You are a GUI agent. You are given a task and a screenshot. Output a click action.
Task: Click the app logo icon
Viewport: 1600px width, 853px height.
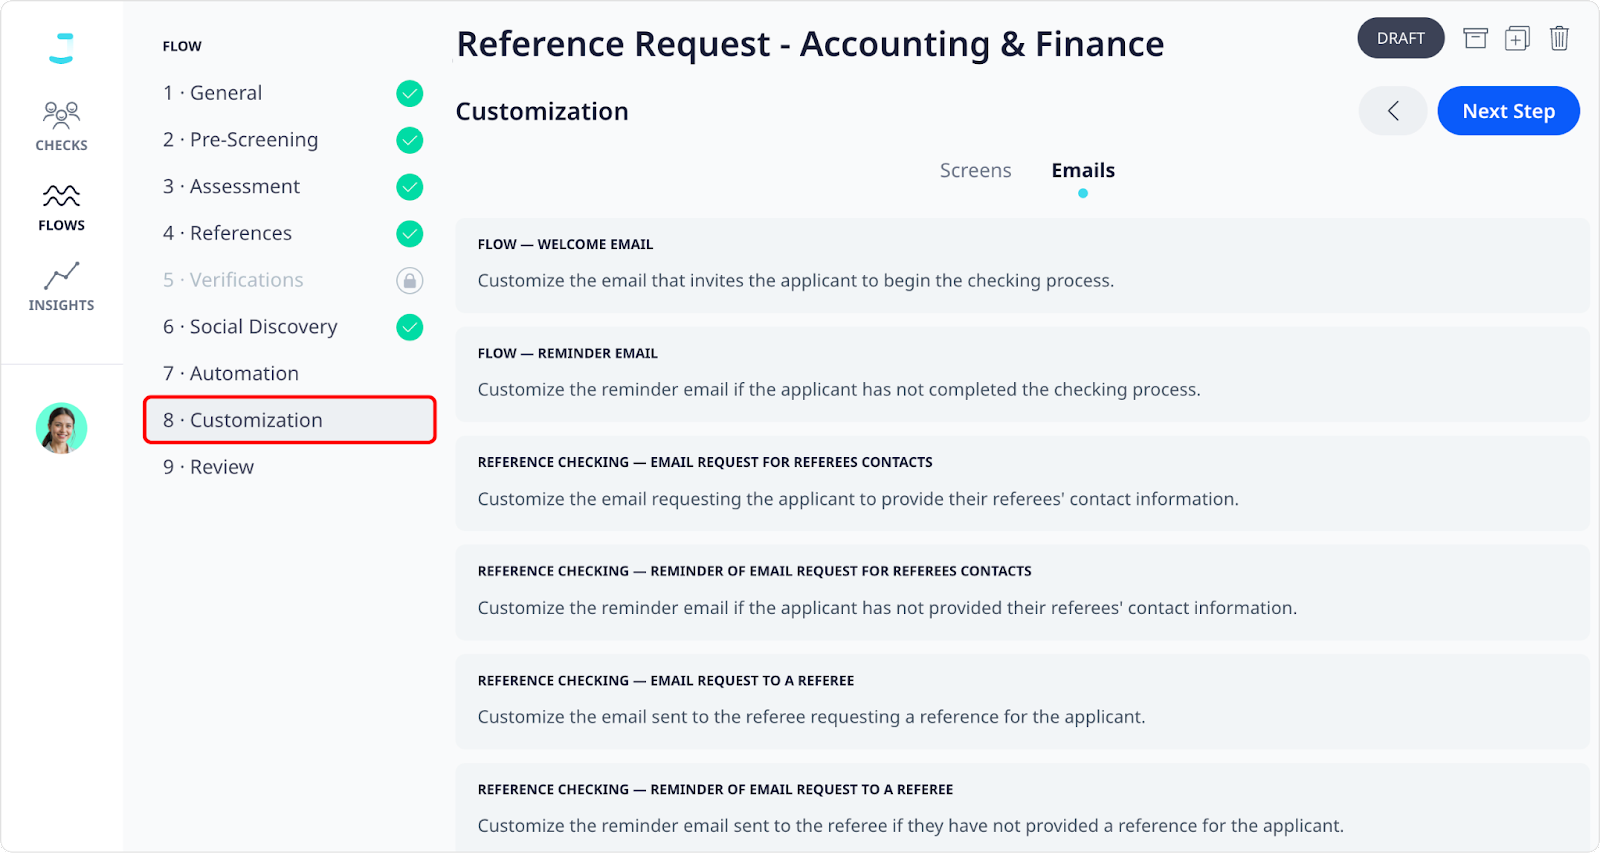(x=62, y=48)
